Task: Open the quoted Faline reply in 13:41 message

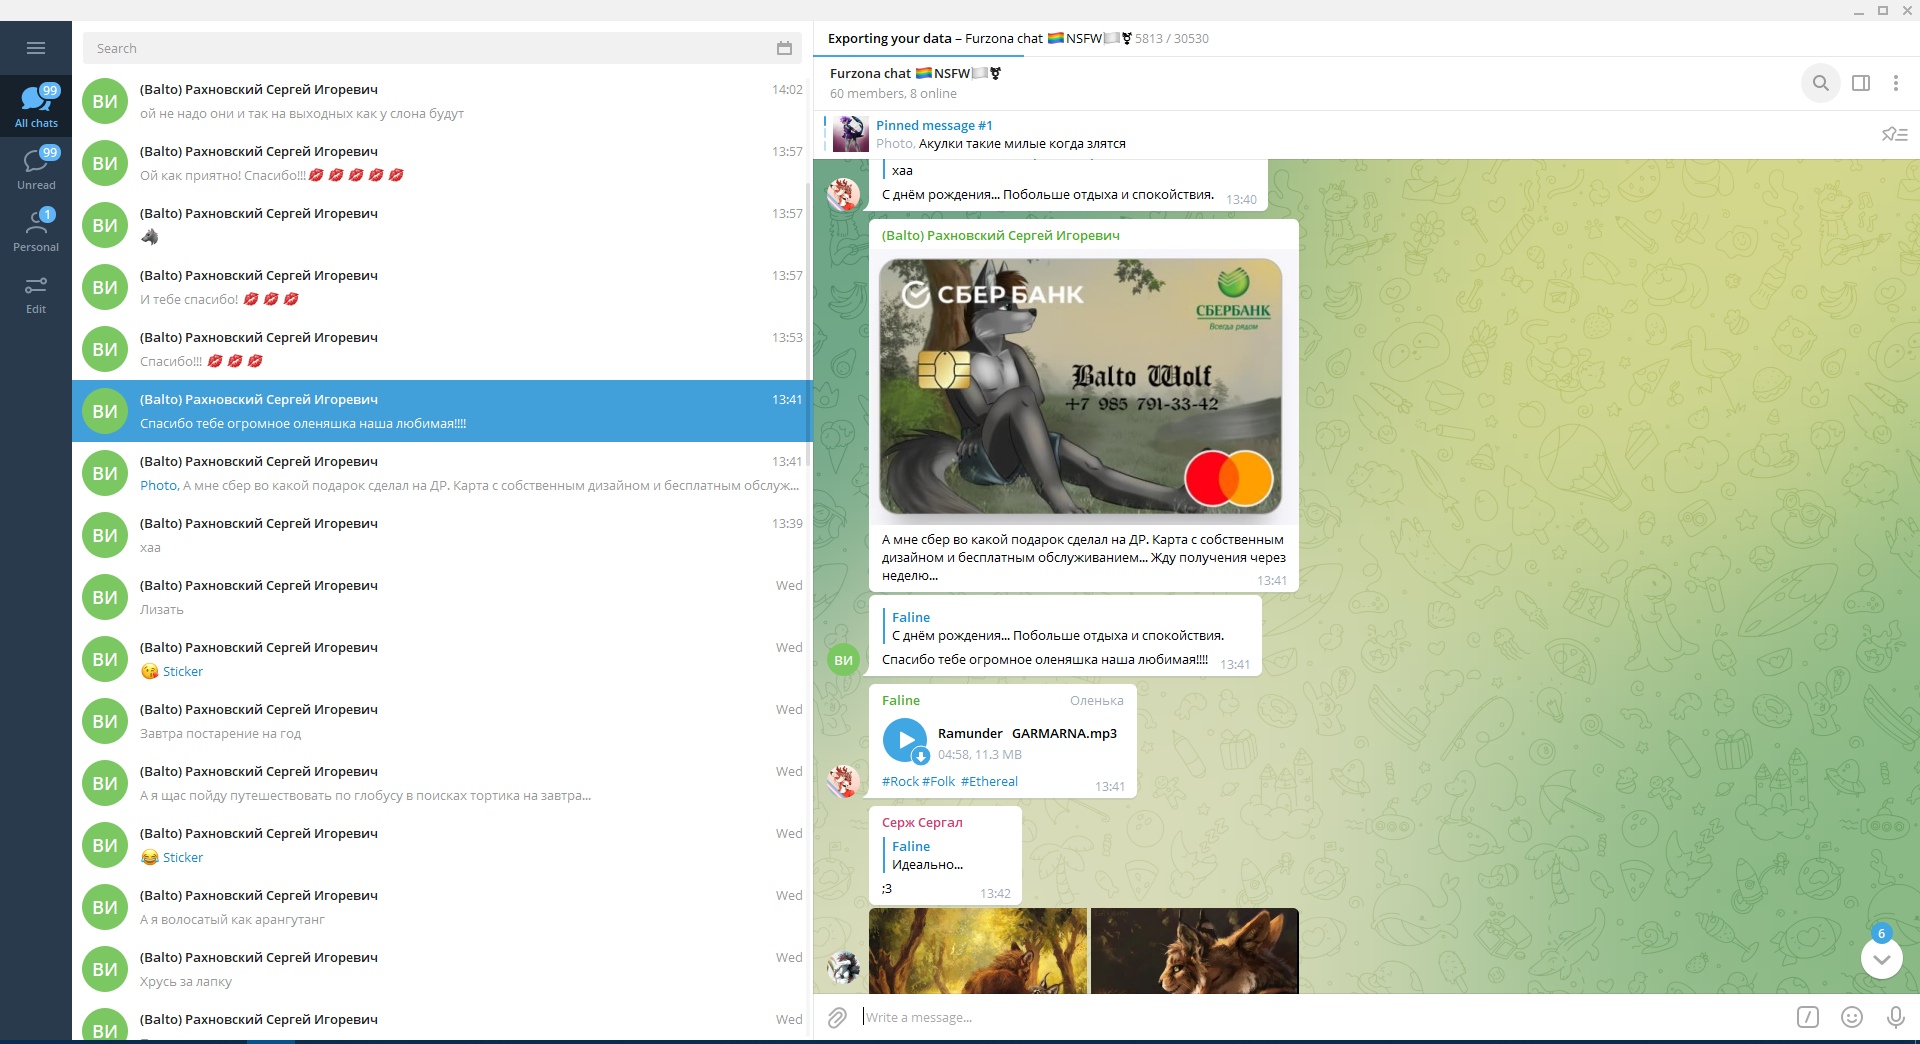Action: pyautogui.click(x=1065, y=626)
